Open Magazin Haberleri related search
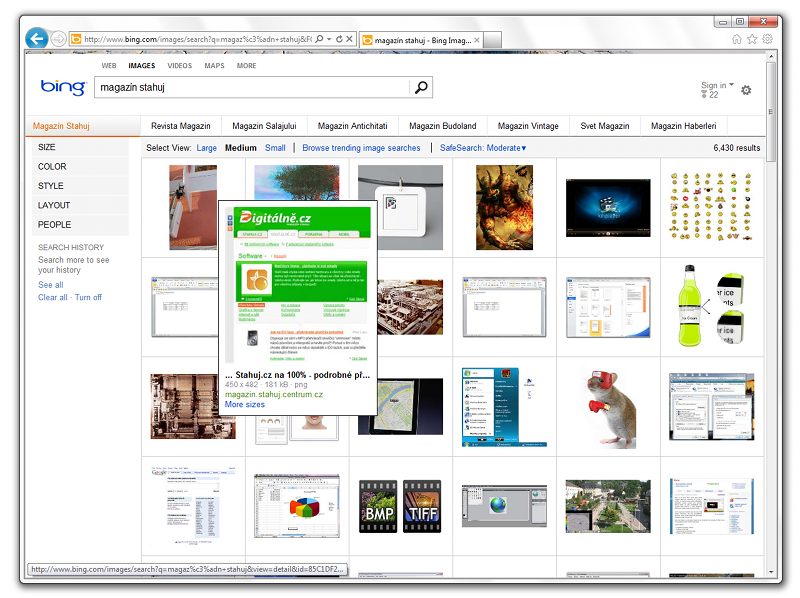Viewport: 800px width, 598px height. click(684, 126)
